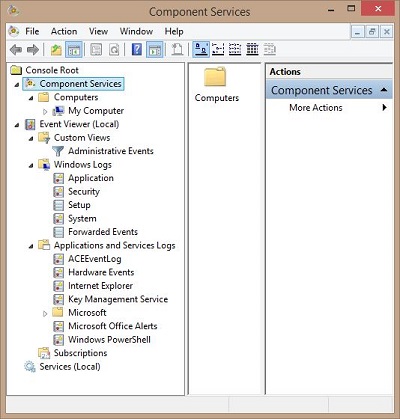This screenshot has height=419, width=400.
Task: Open Help via blue question mark icon
Action: (x=137, y=50)
